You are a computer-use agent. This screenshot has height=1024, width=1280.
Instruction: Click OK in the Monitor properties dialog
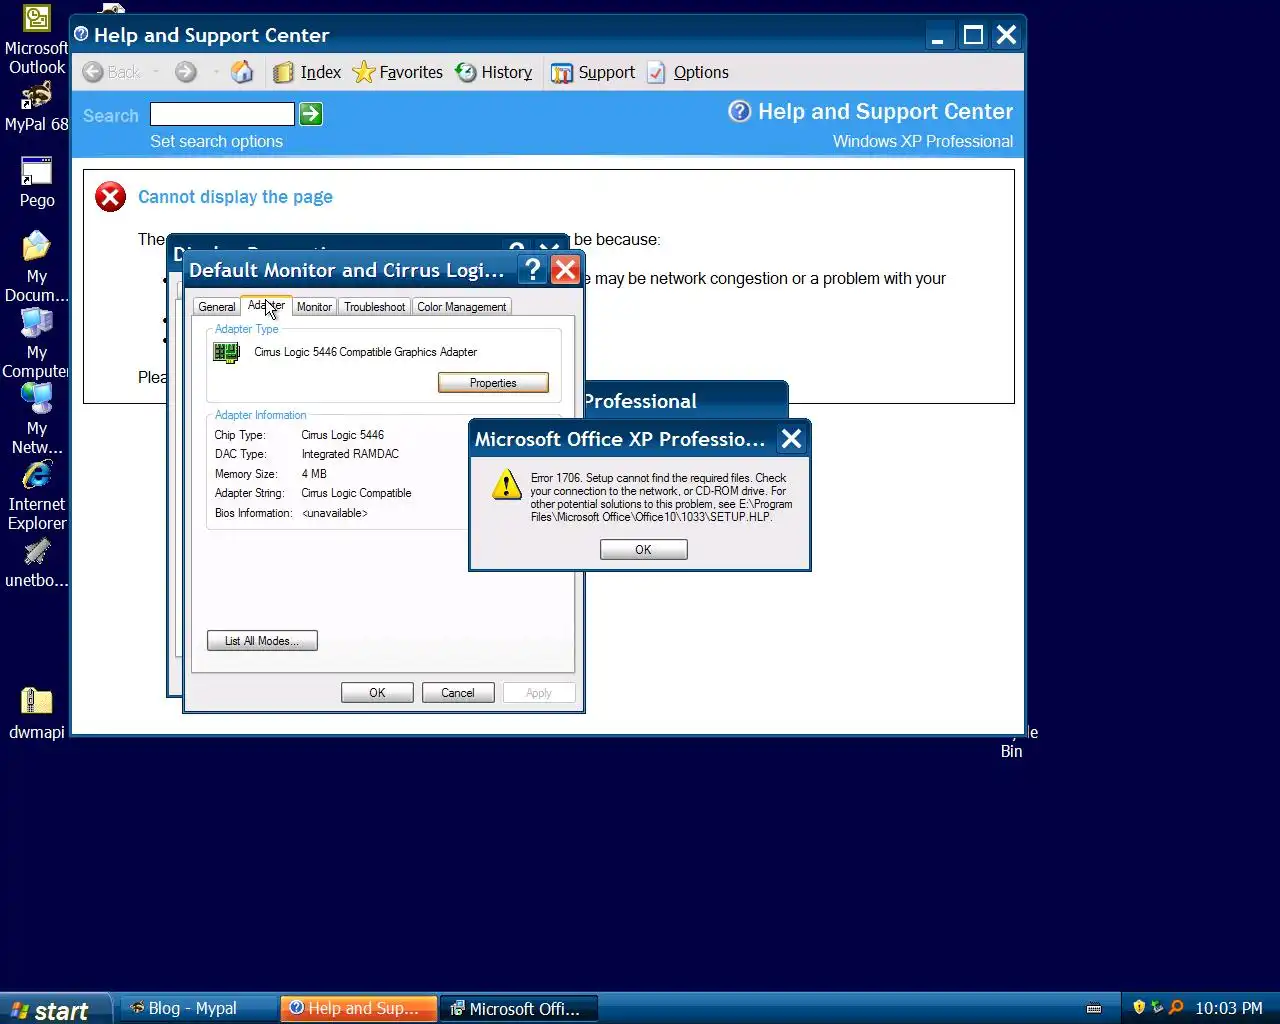click(x=377, y=693)
